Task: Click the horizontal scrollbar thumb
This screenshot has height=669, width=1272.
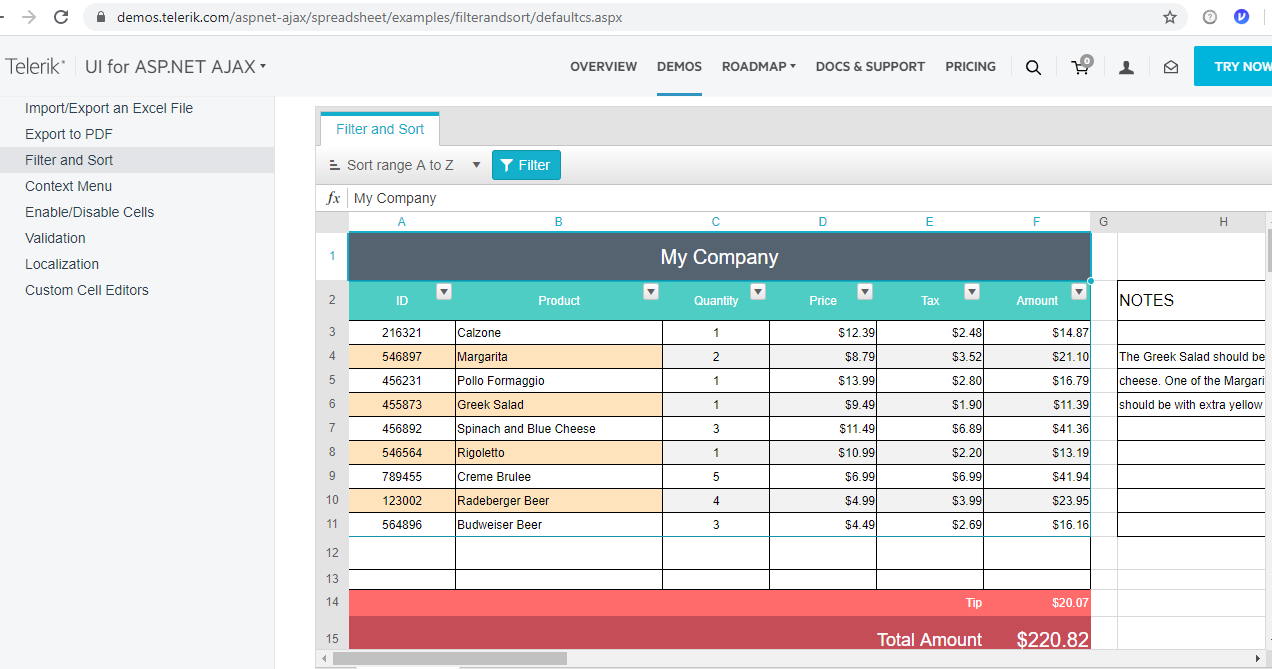Action: [x=450, y=659]
